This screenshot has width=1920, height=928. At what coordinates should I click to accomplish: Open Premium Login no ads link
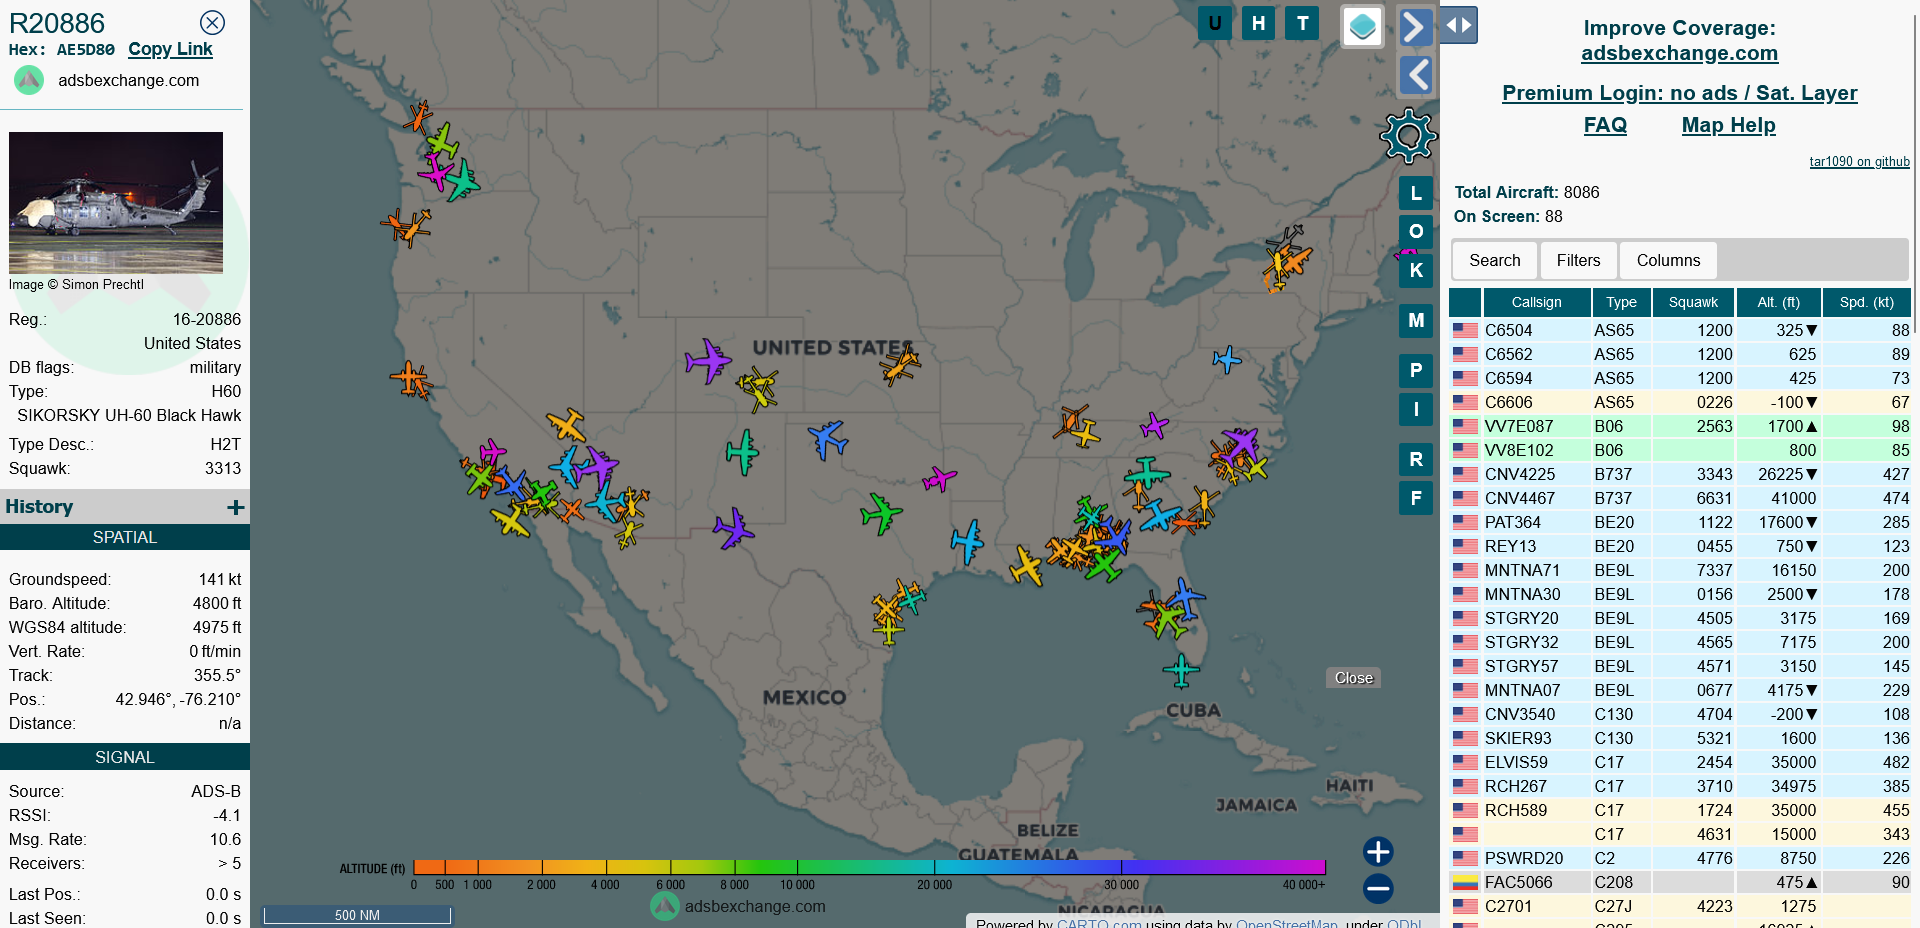[x=1679, y=93]
